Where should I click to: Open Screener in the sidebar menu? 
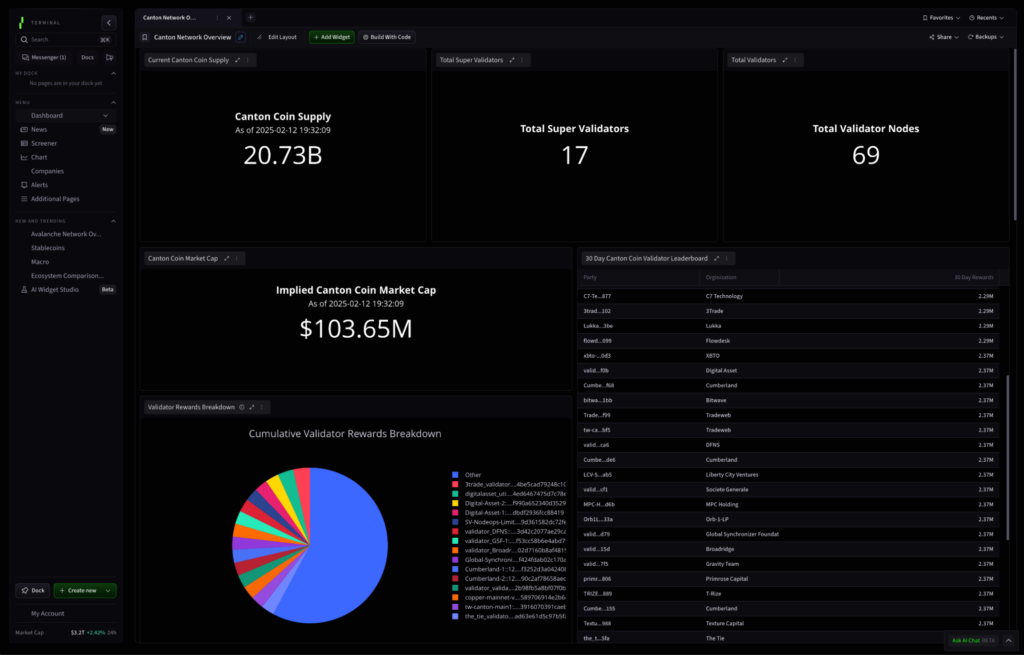coord(44,143)
